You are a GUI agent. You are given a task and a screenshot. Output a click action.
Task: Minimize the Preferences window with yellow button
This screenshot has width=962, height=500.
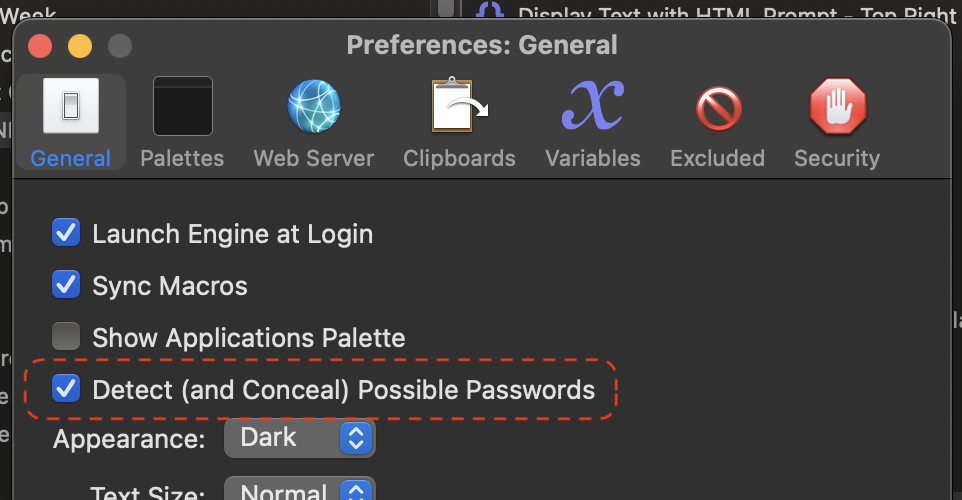click(x=80, y=46)
